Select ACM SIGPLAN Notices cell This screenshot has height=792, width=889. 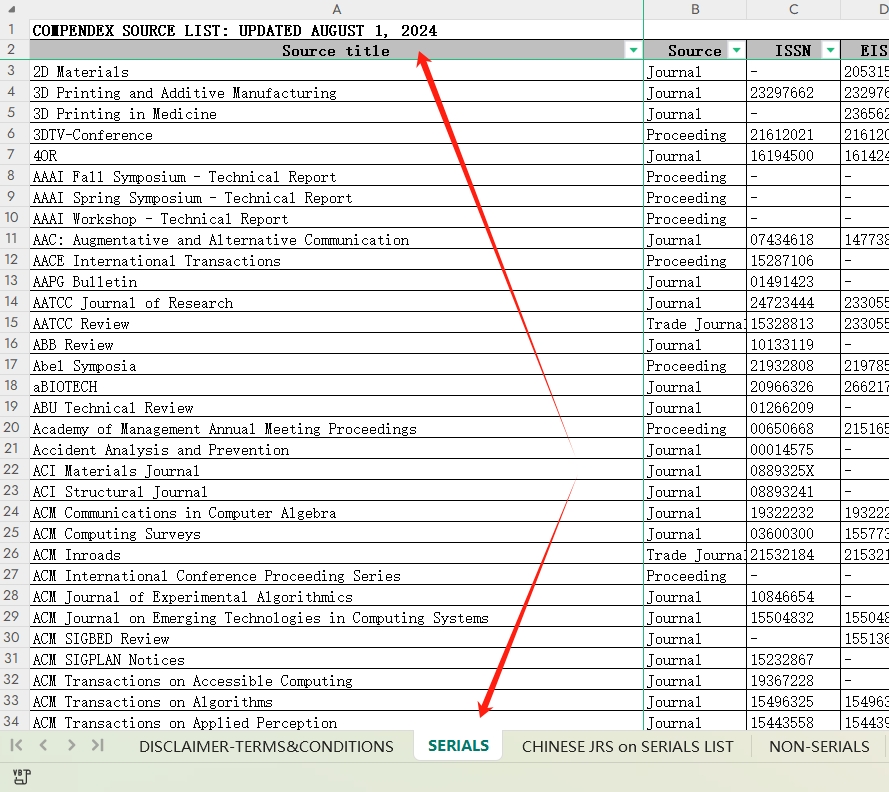click(x=336, y=659)
